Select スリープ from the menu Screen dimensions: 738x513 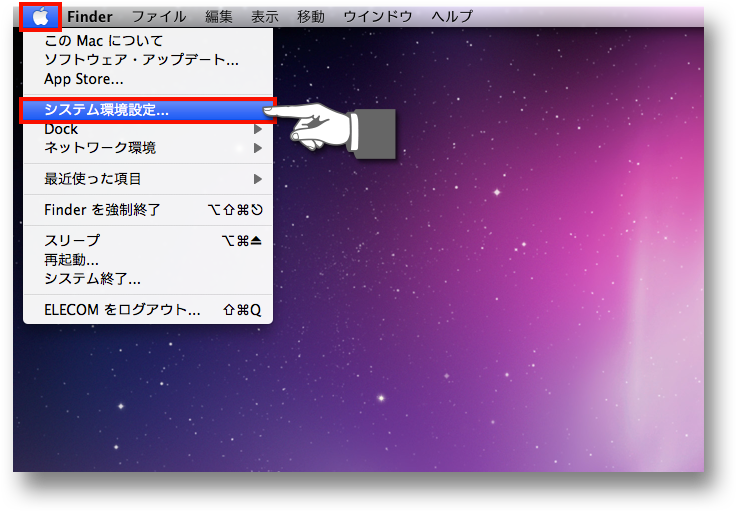click(x=148, y=240)
